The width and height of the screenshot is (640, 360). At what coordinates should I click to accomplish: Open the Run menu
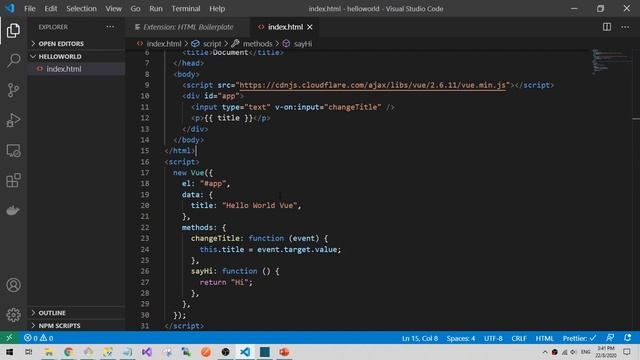pos(156,9)
